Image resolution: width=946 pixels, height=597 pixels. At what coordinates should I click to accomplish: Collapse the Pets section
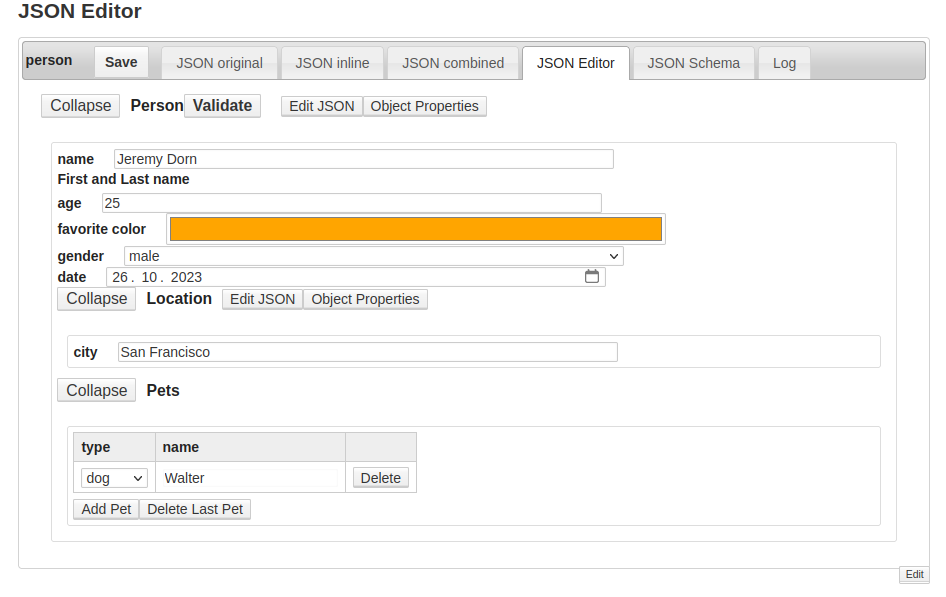click(x=96, y=391)
